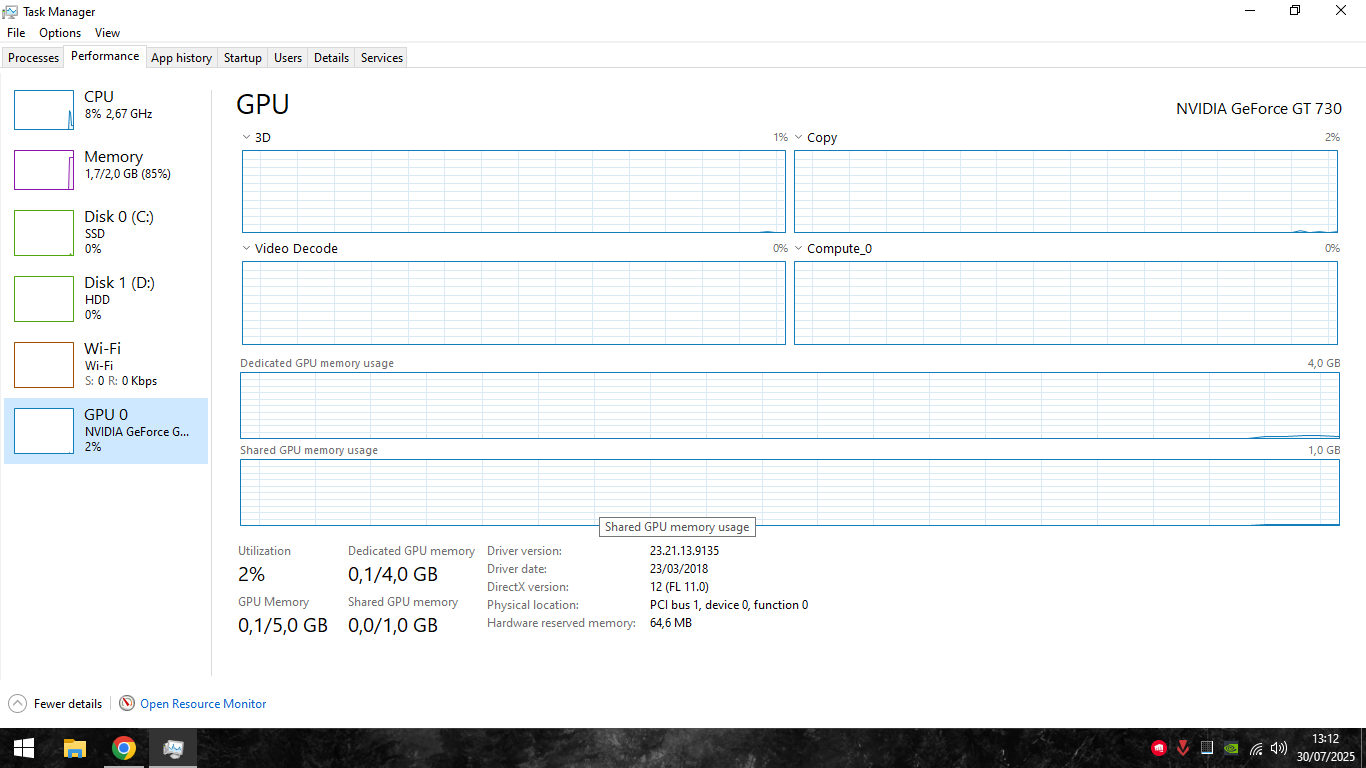Open the Windows Start menu
The image size is (1366, 768).
coord(24,748)
